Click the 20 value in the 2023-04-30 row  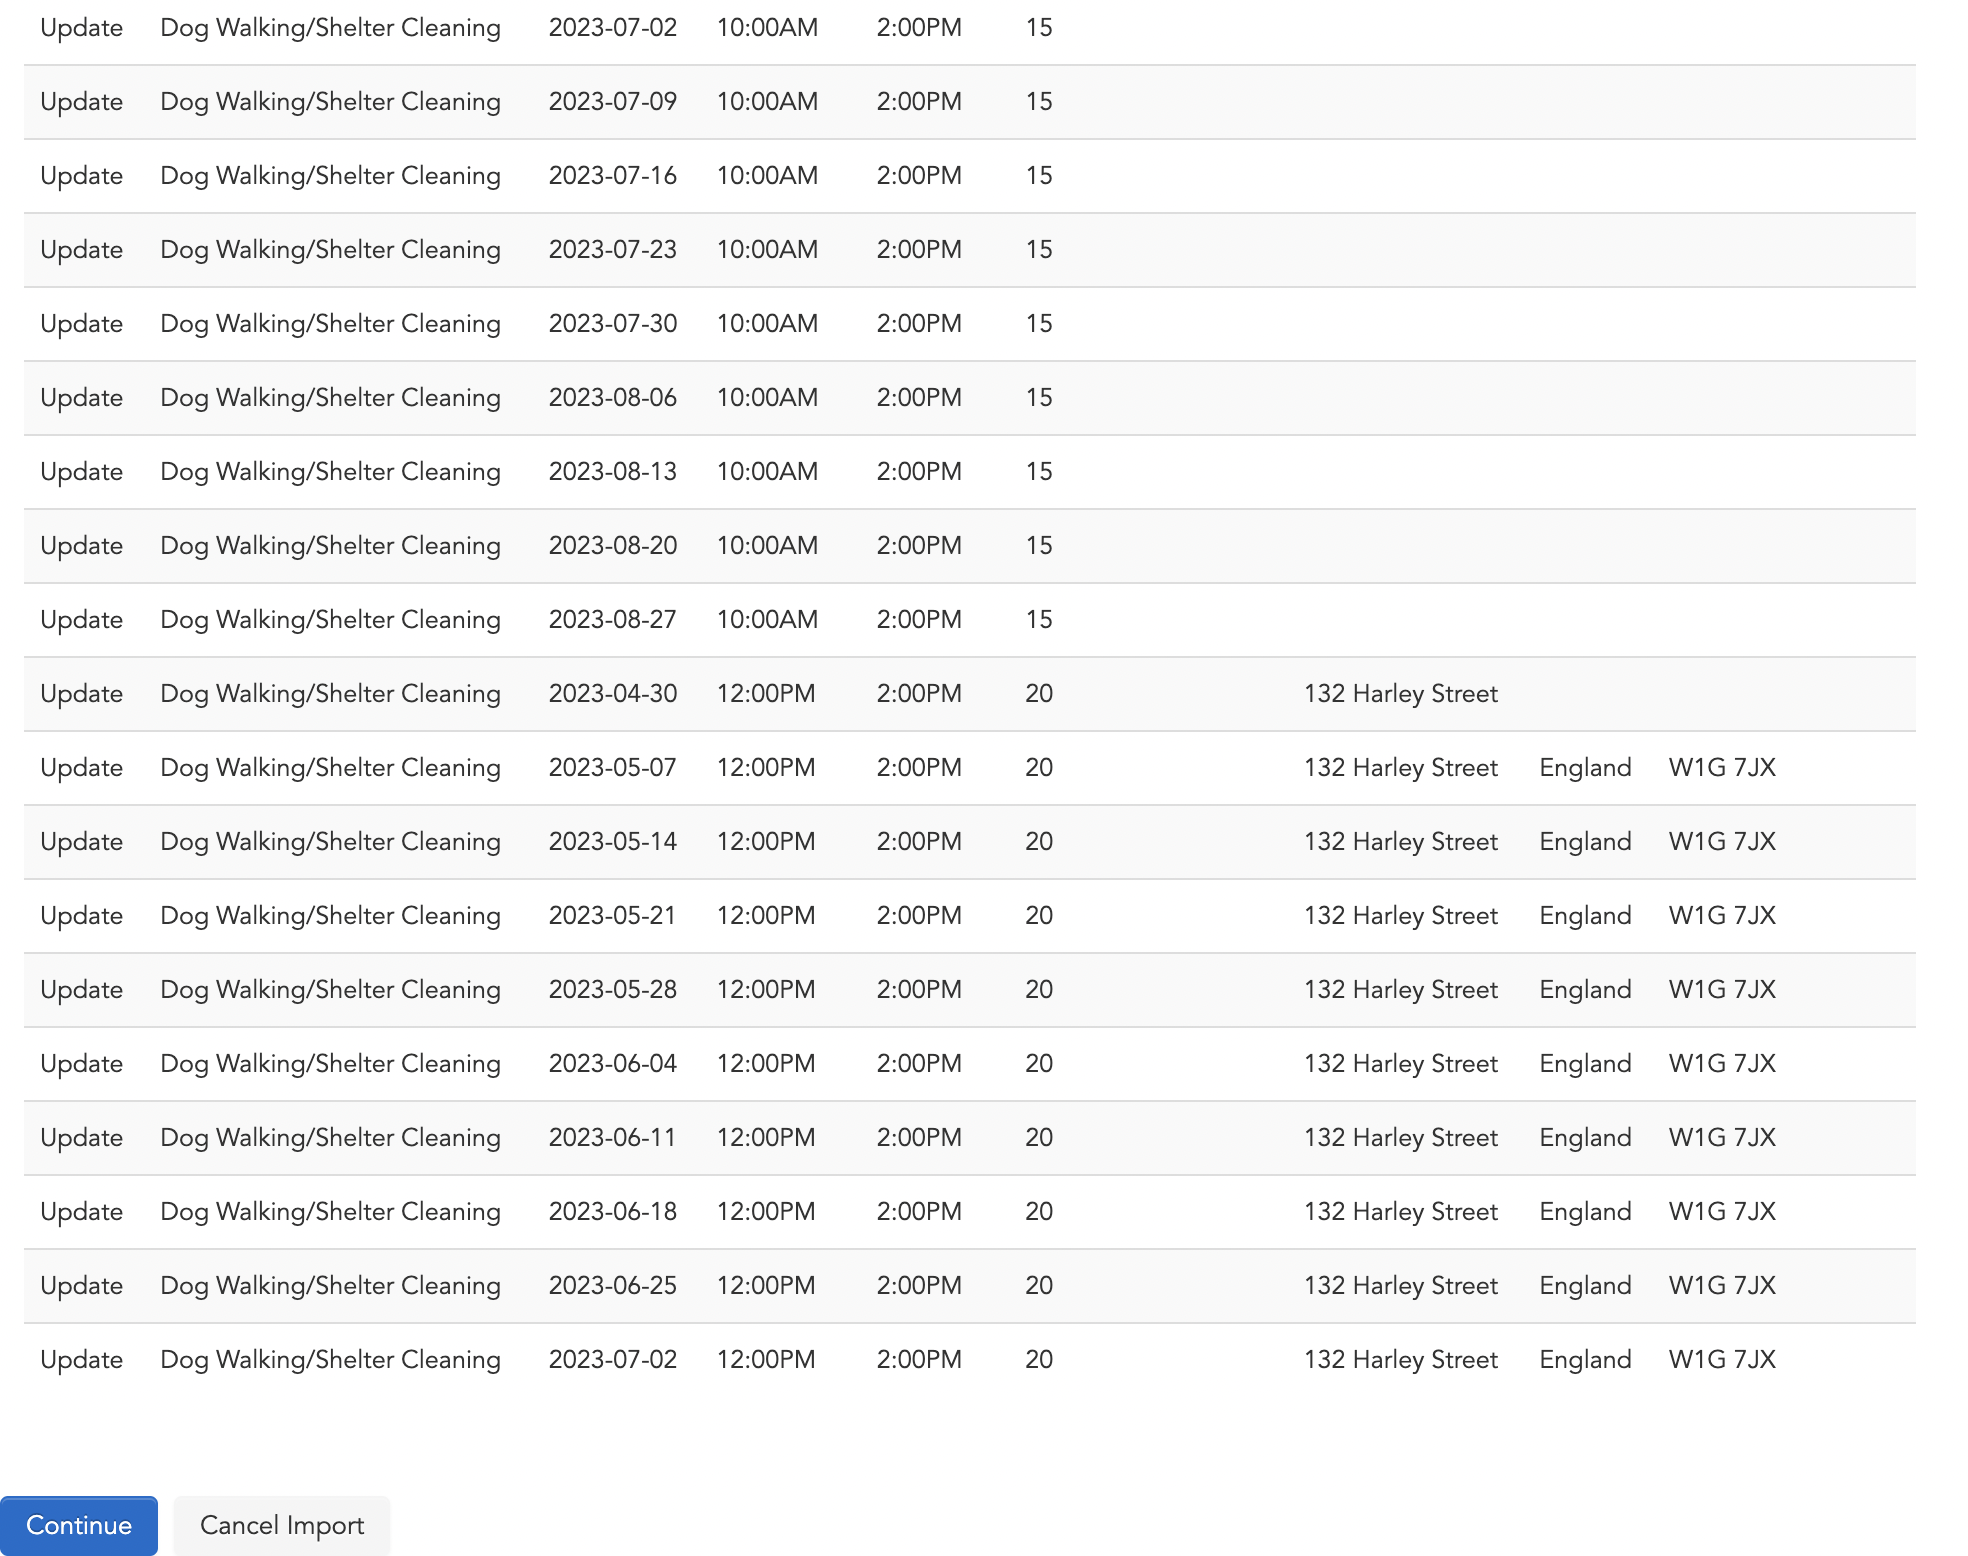coord(1039,694)
